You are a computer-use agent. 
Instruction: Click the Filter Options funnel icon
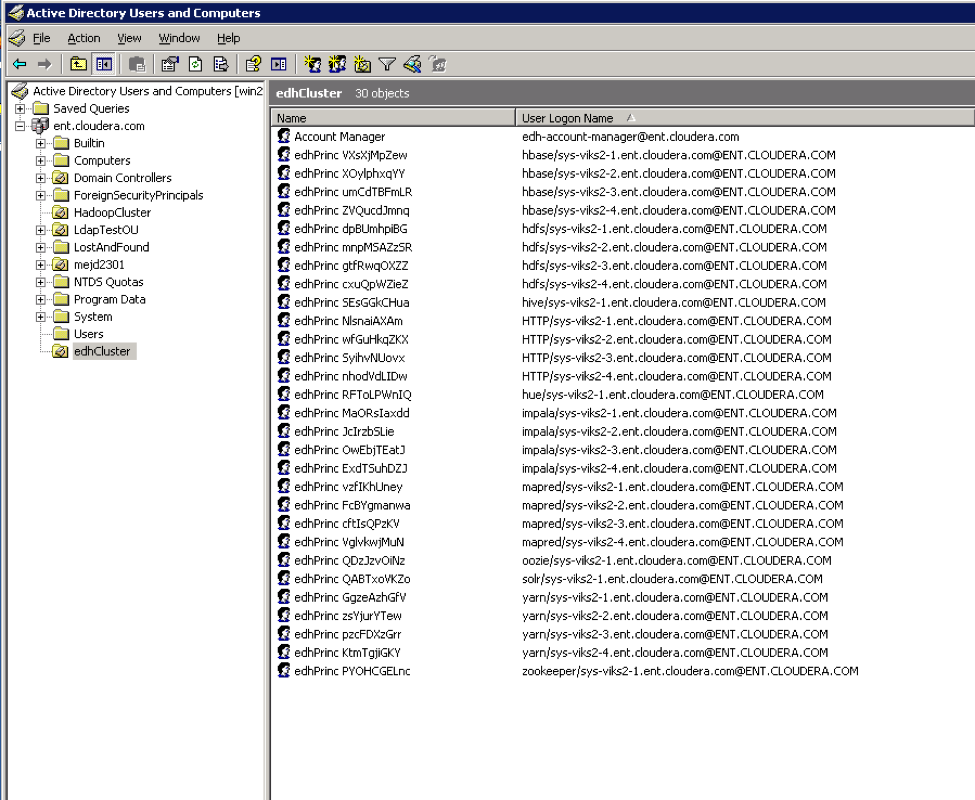(x=387, y=64)
